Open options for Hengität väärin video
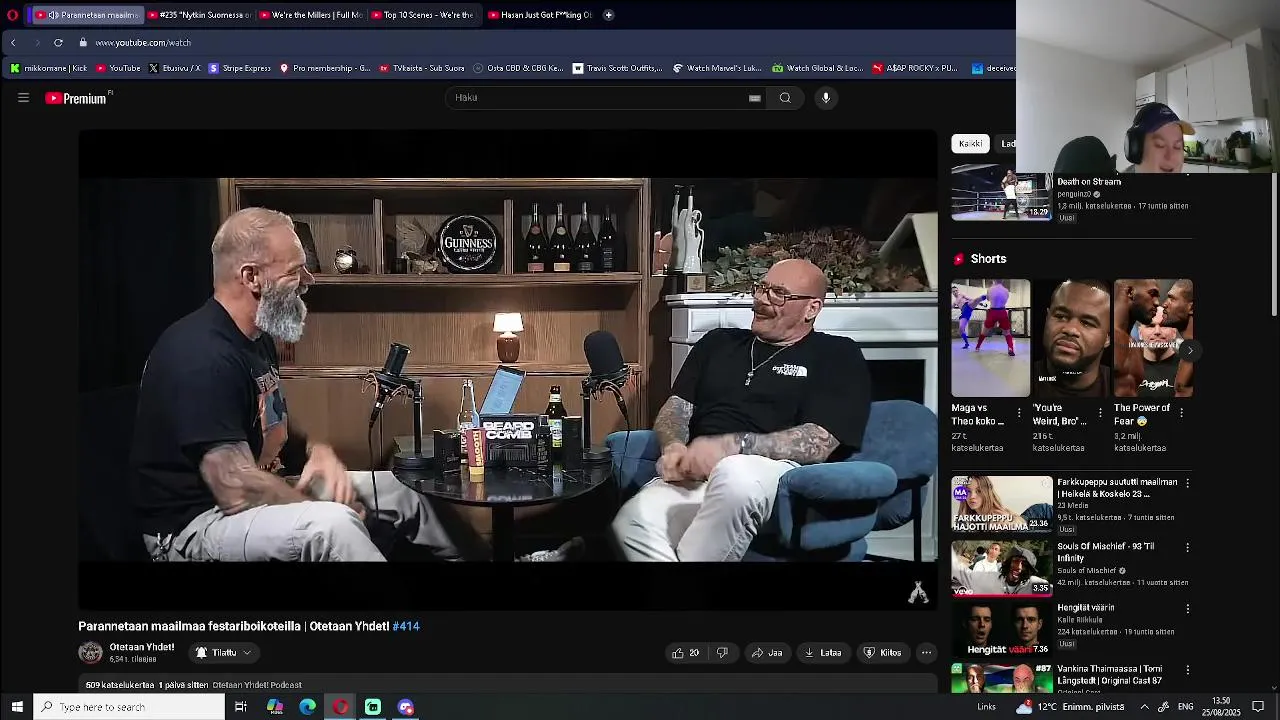The image size is (1280, 720). point(1187,608)
